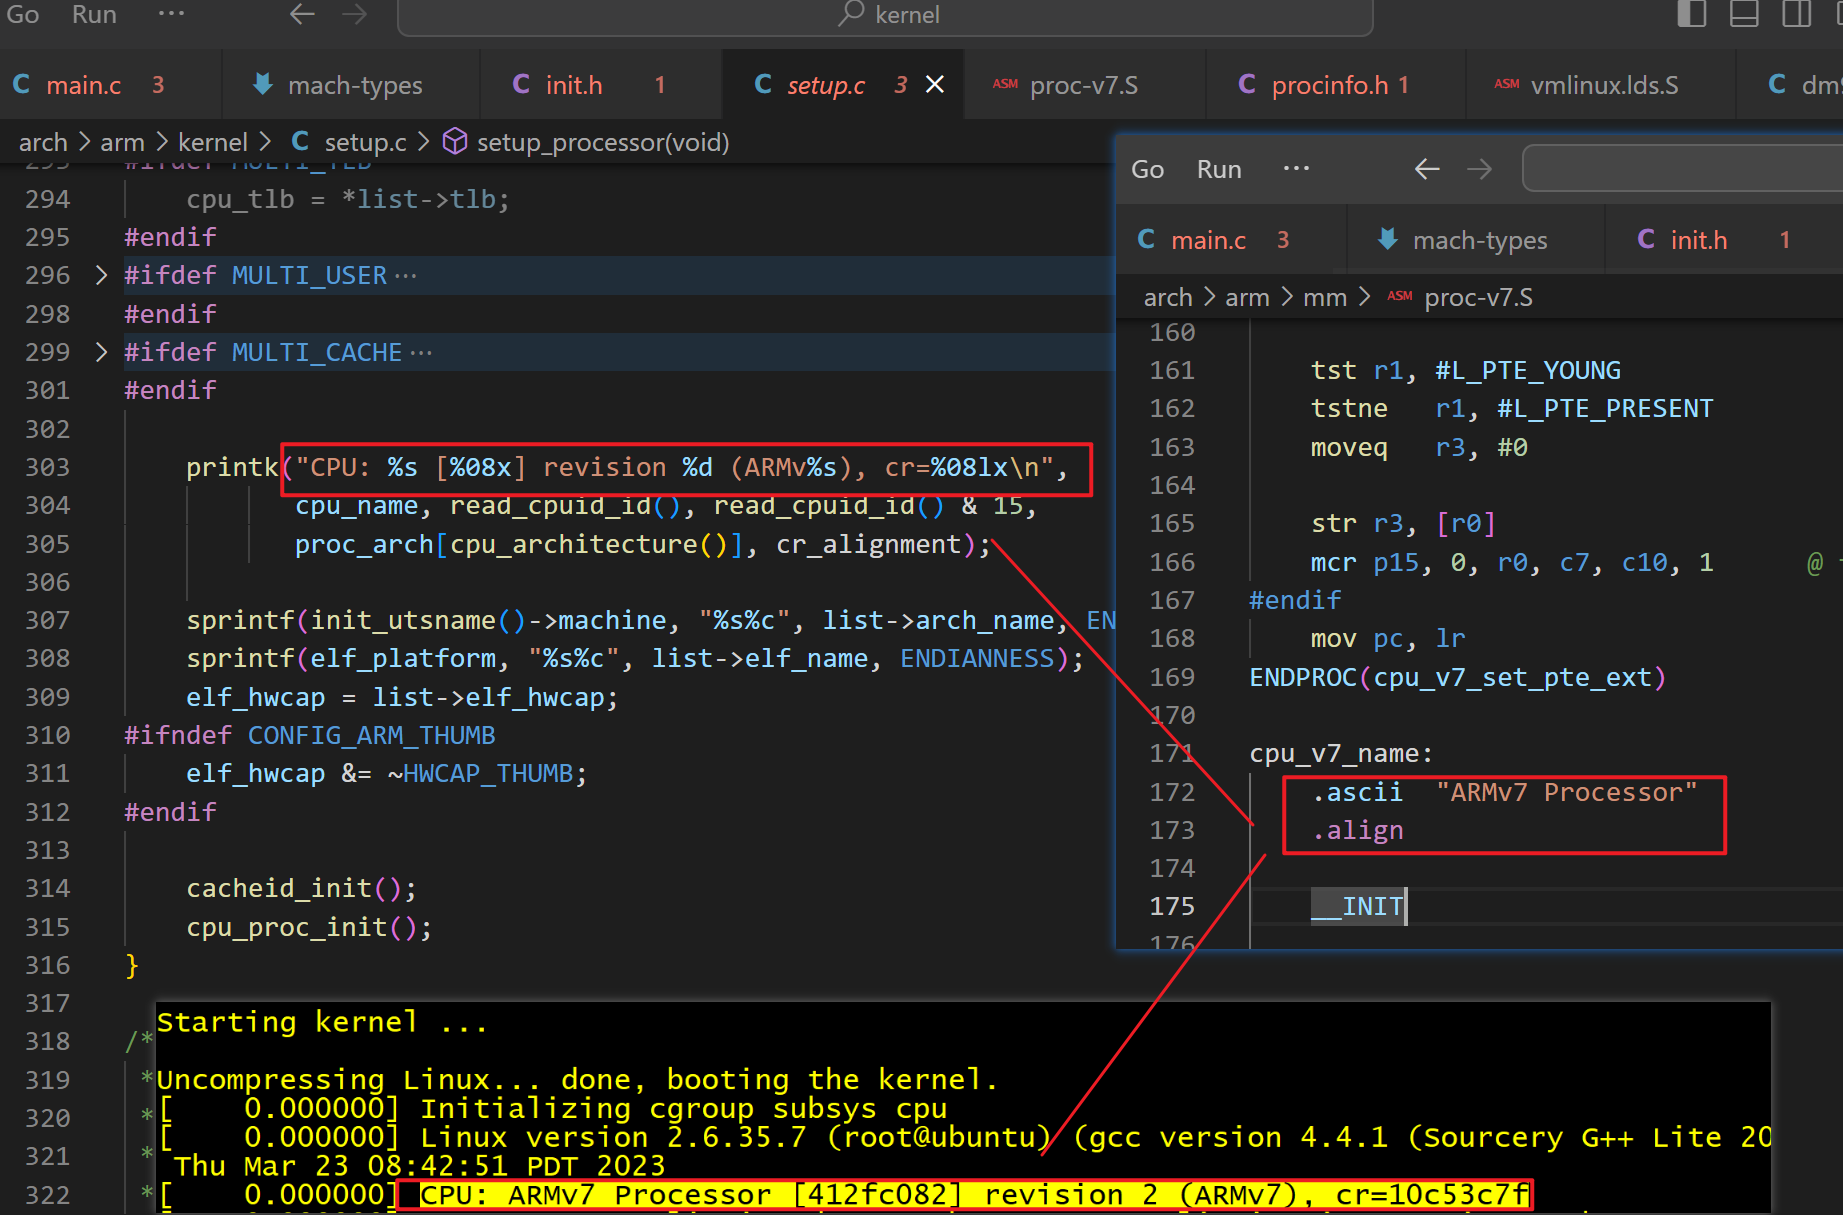This screenshot has height=1215, width=1843.
Task: Click the mm breadcrumb in overlay window
Action: pos(1325,297)
